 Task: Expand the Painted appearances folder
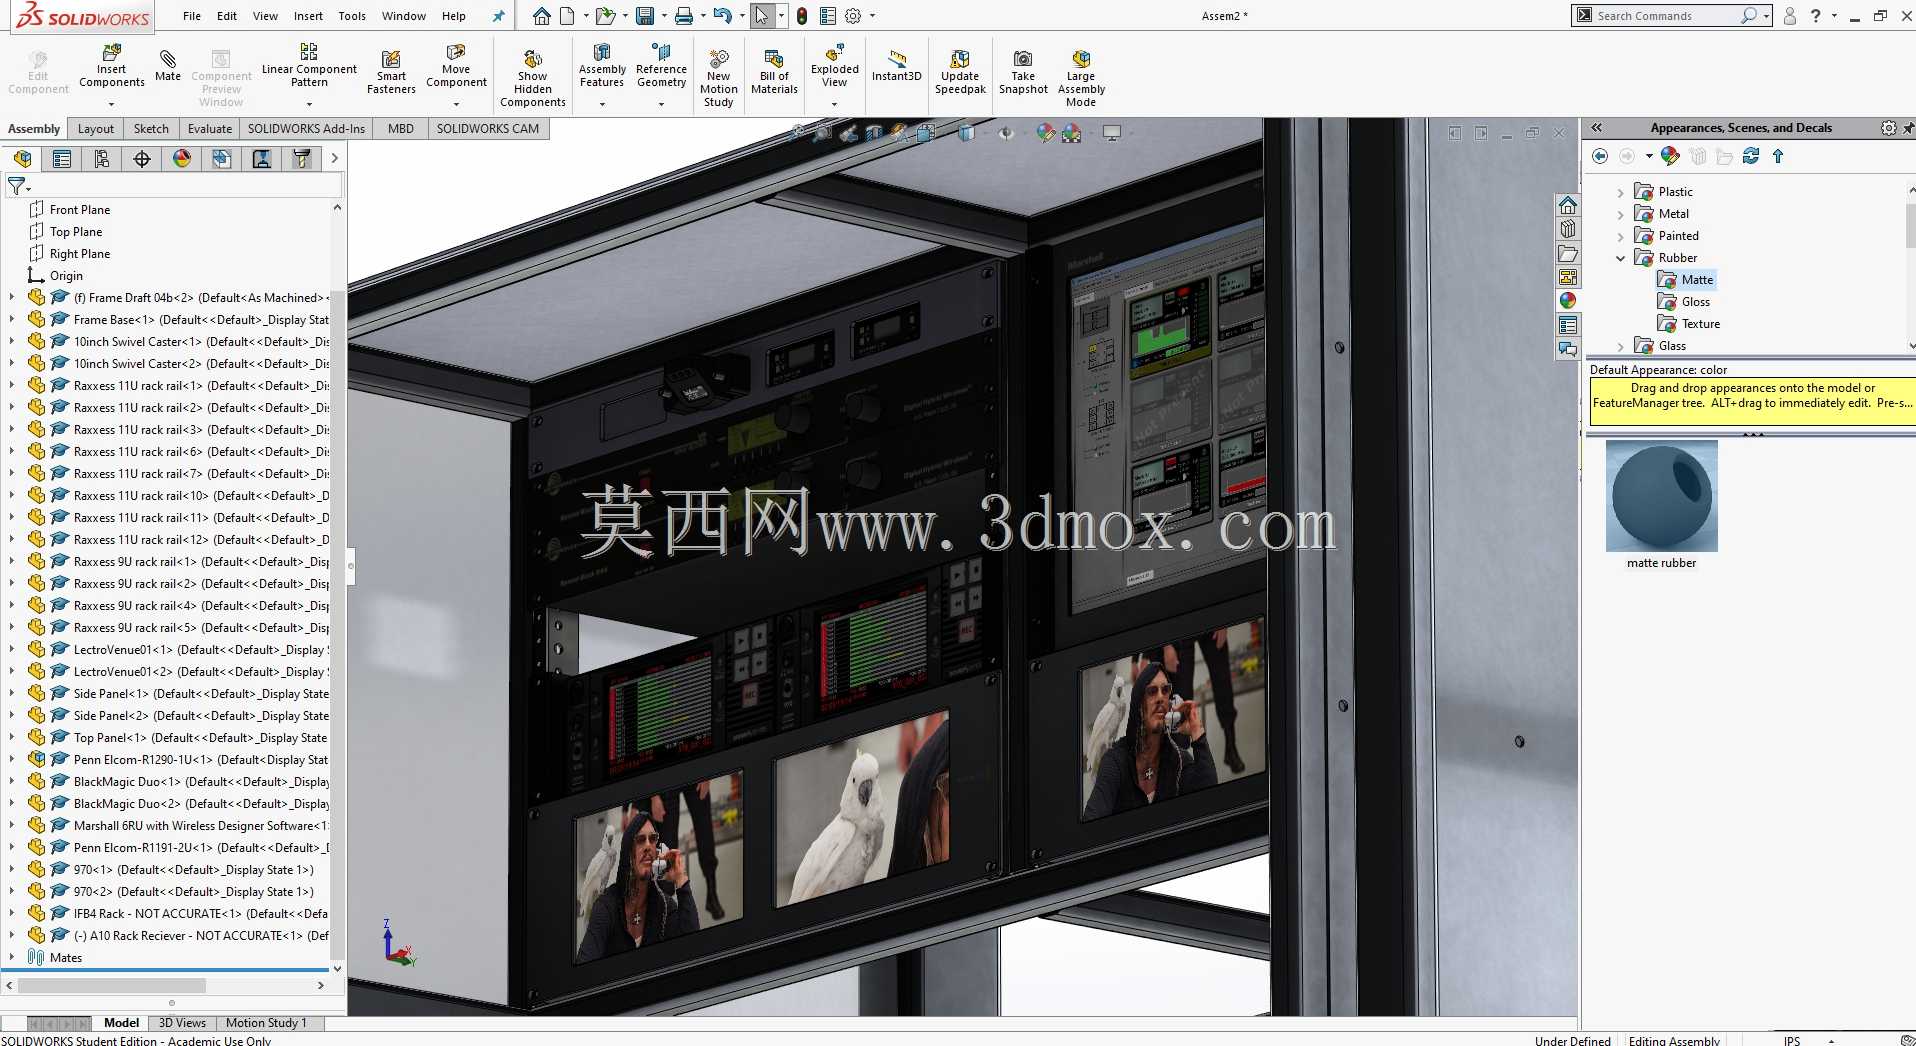point(1621,236)
